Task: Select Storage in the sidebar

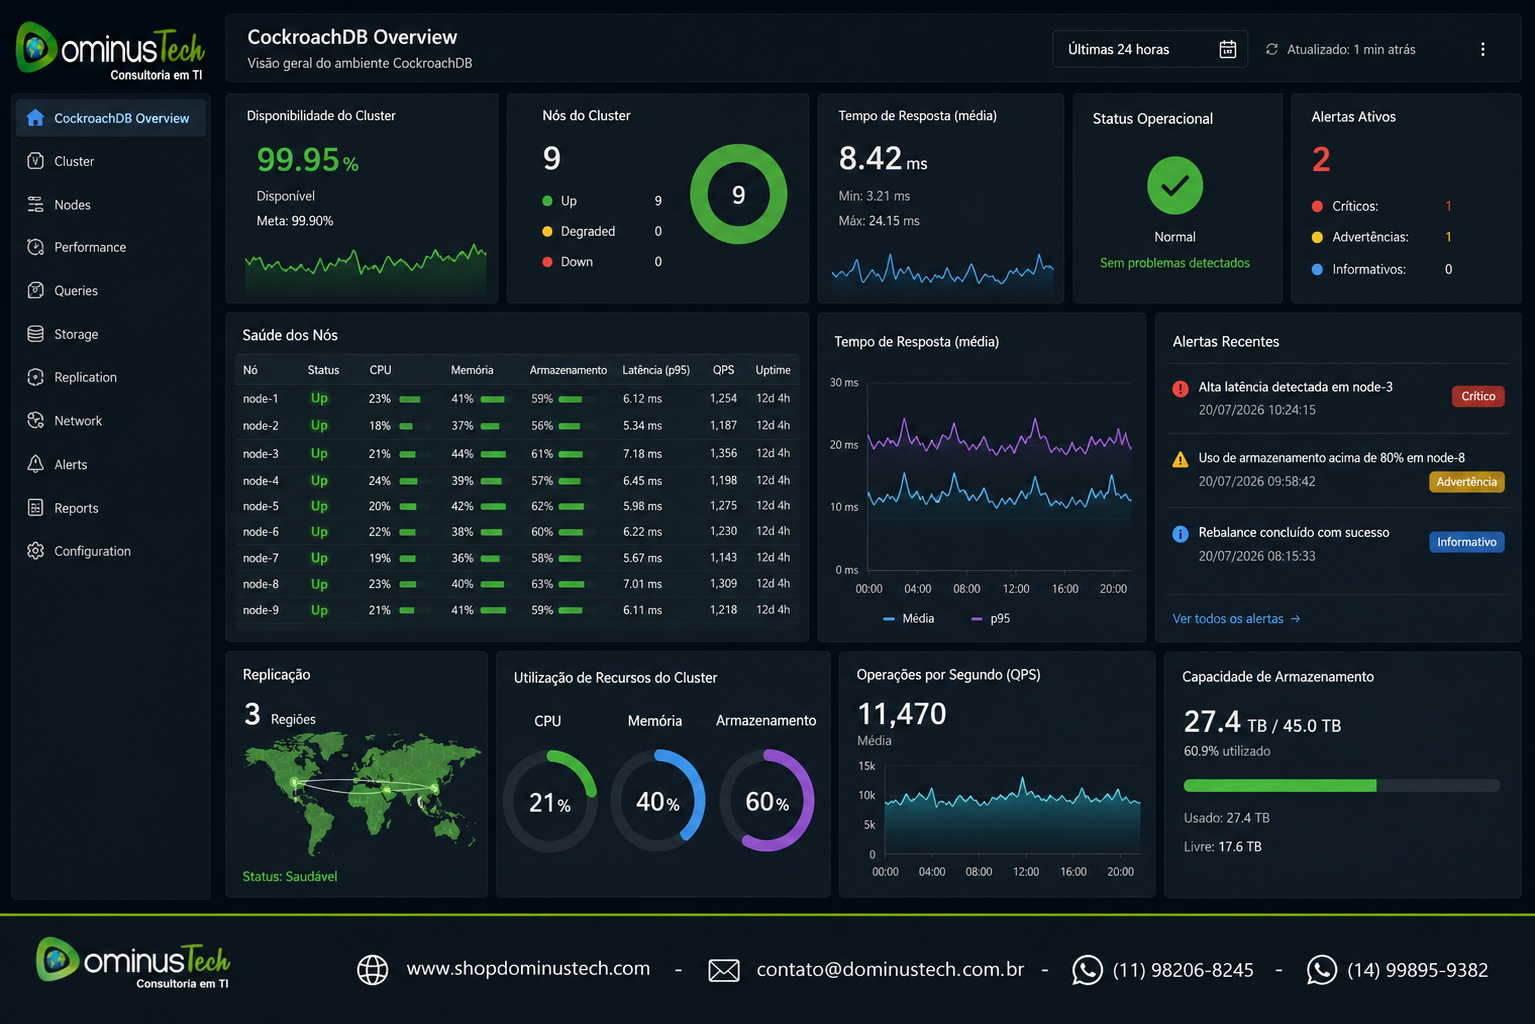Action: click(76, 334)
